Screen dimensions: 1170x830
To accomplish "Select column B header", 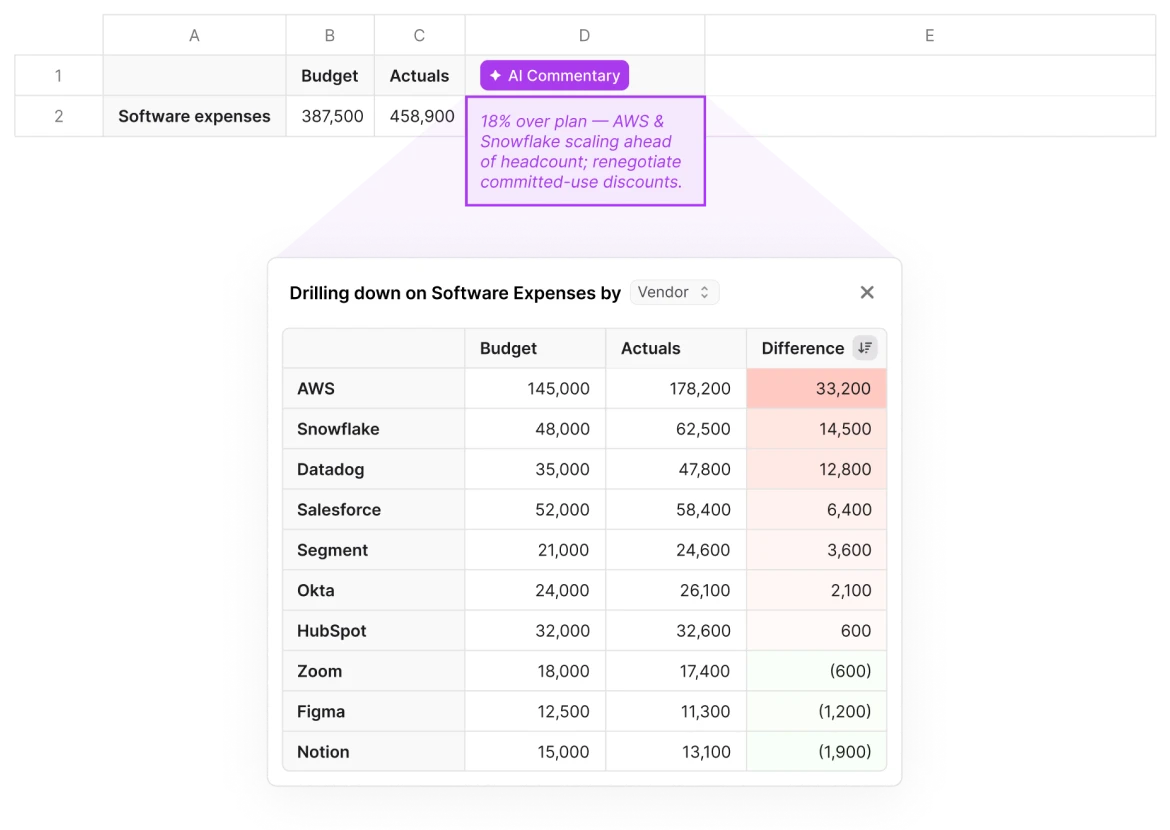I will [x=330, y=35].
